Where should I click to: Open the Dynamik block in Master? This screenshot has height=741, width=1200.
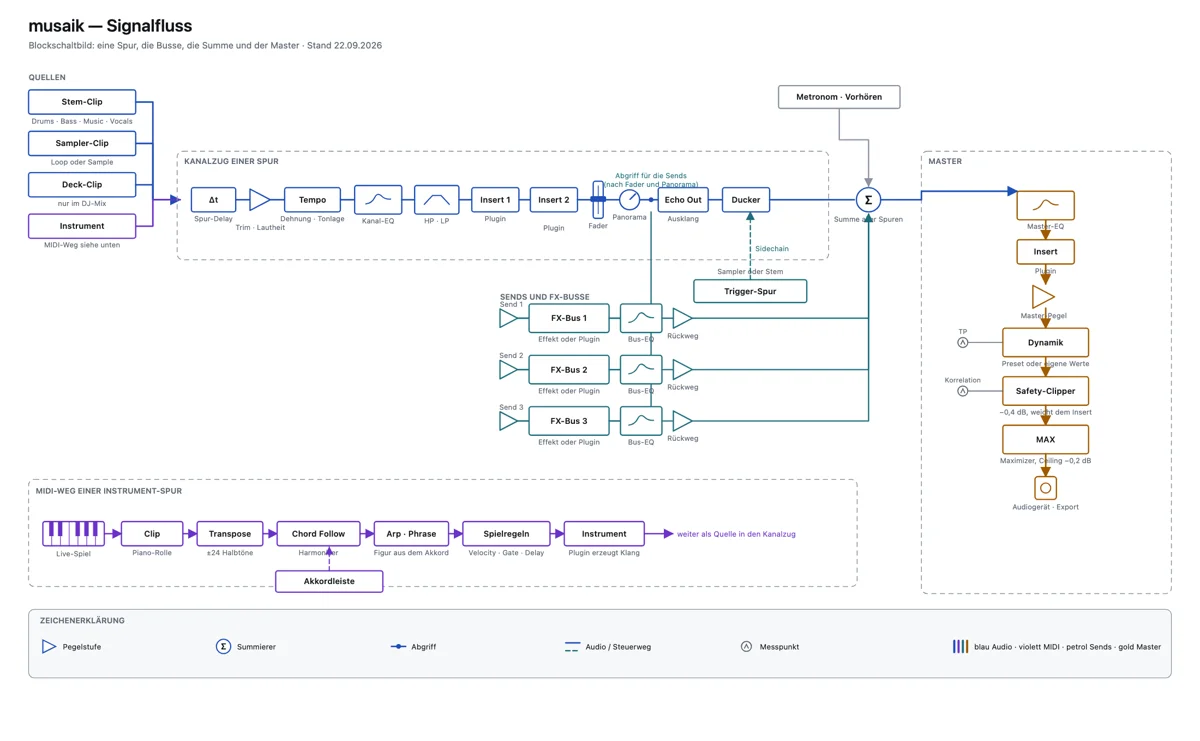coord(1045,342)
